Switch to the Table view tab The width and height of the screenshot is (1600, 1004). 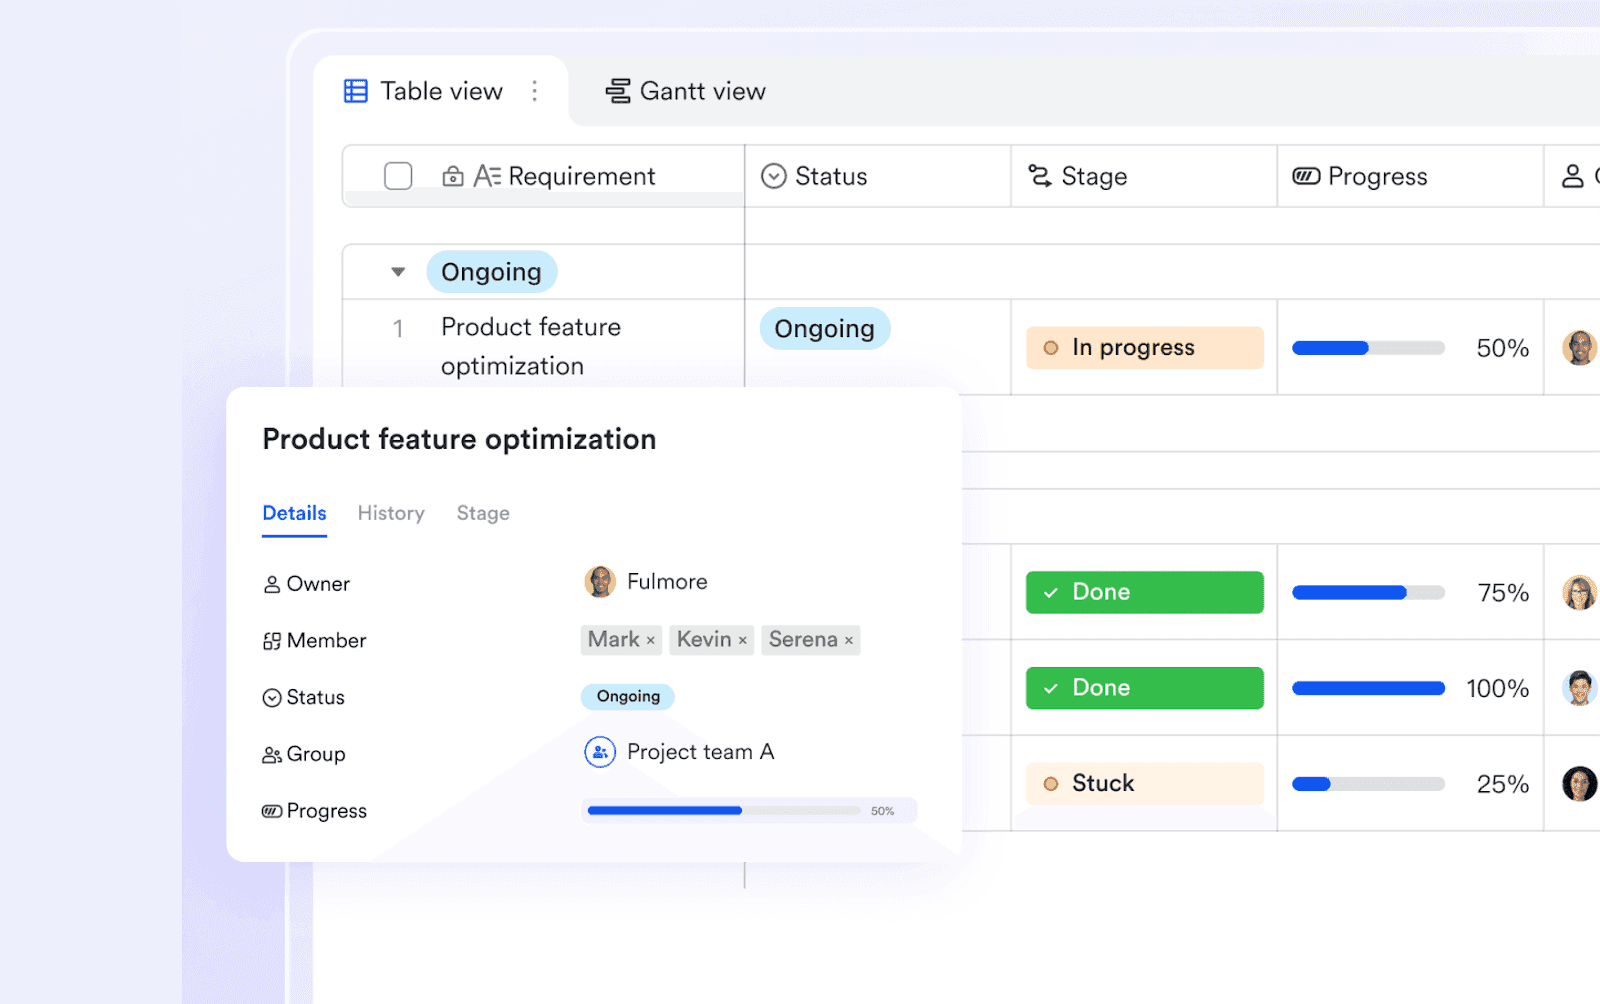(441, 91)
